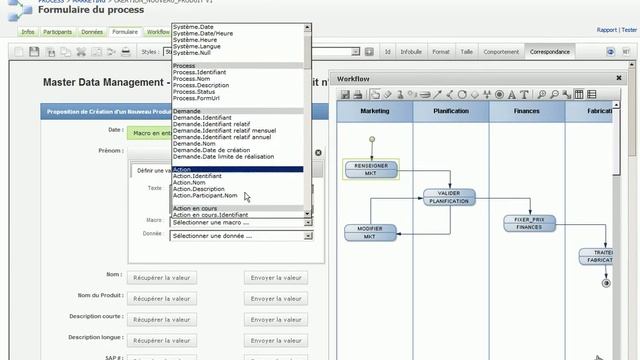The image size is (640, 360).
Task: Close the Workflow panel
Action: point(619,78)
